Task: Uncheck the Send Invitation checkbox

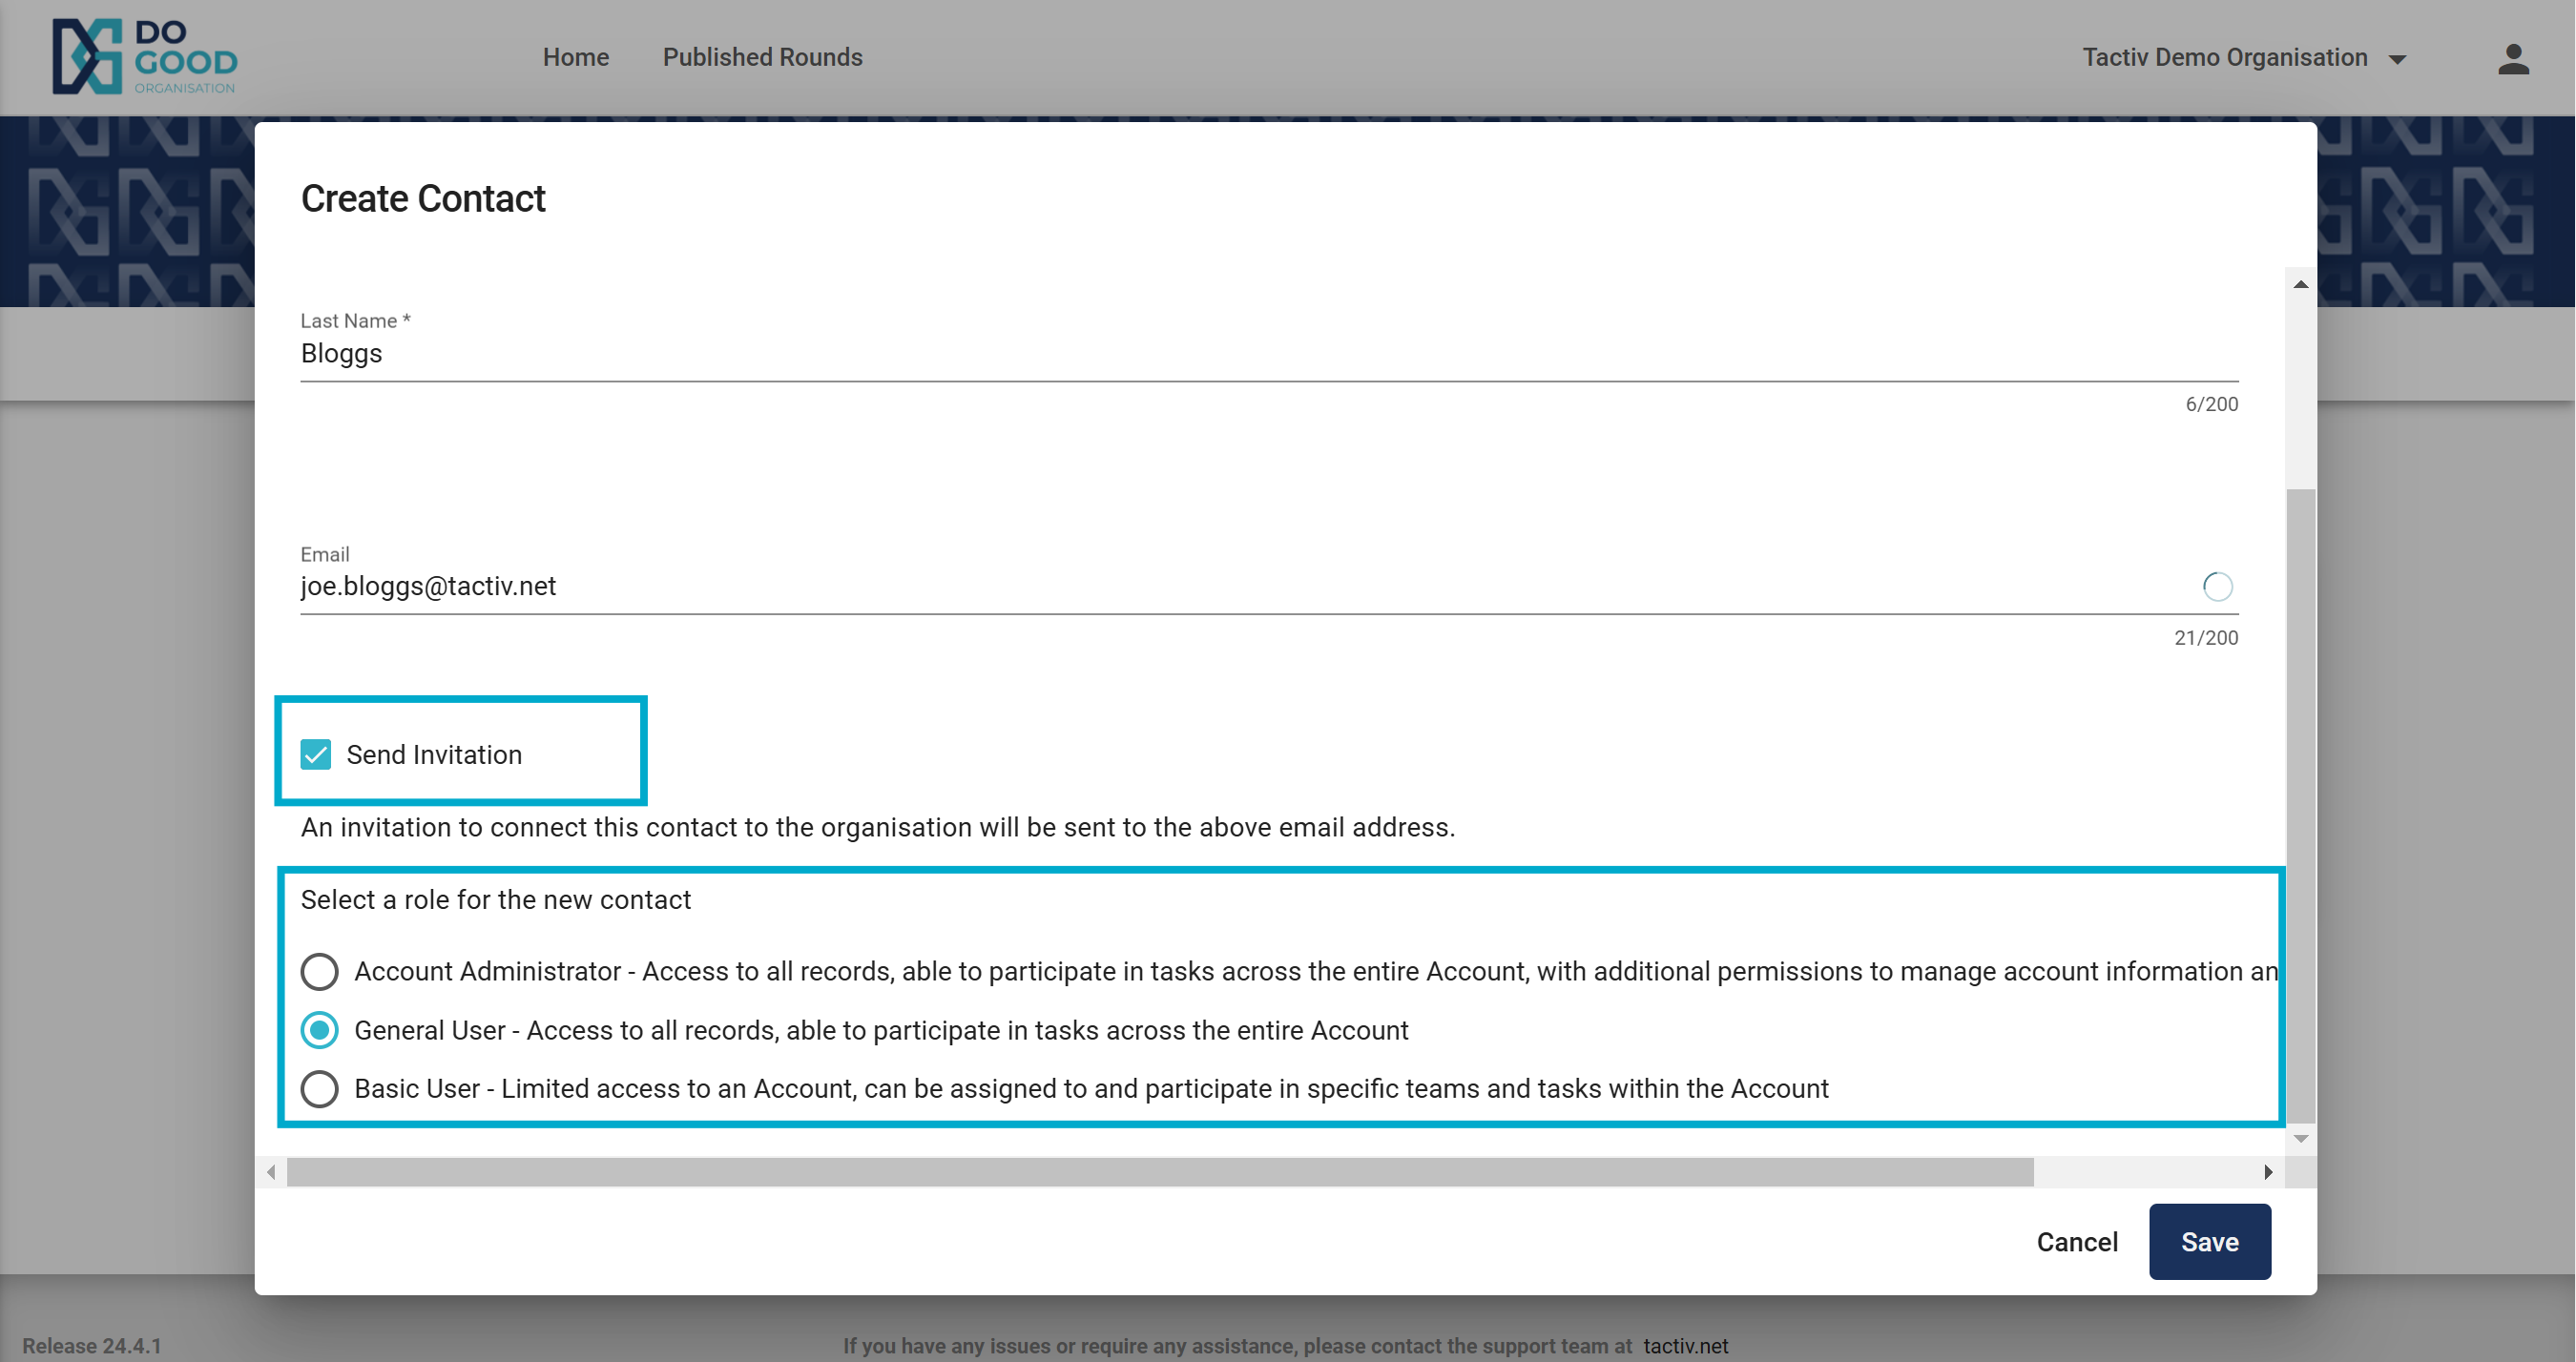Action: point(316,755)
